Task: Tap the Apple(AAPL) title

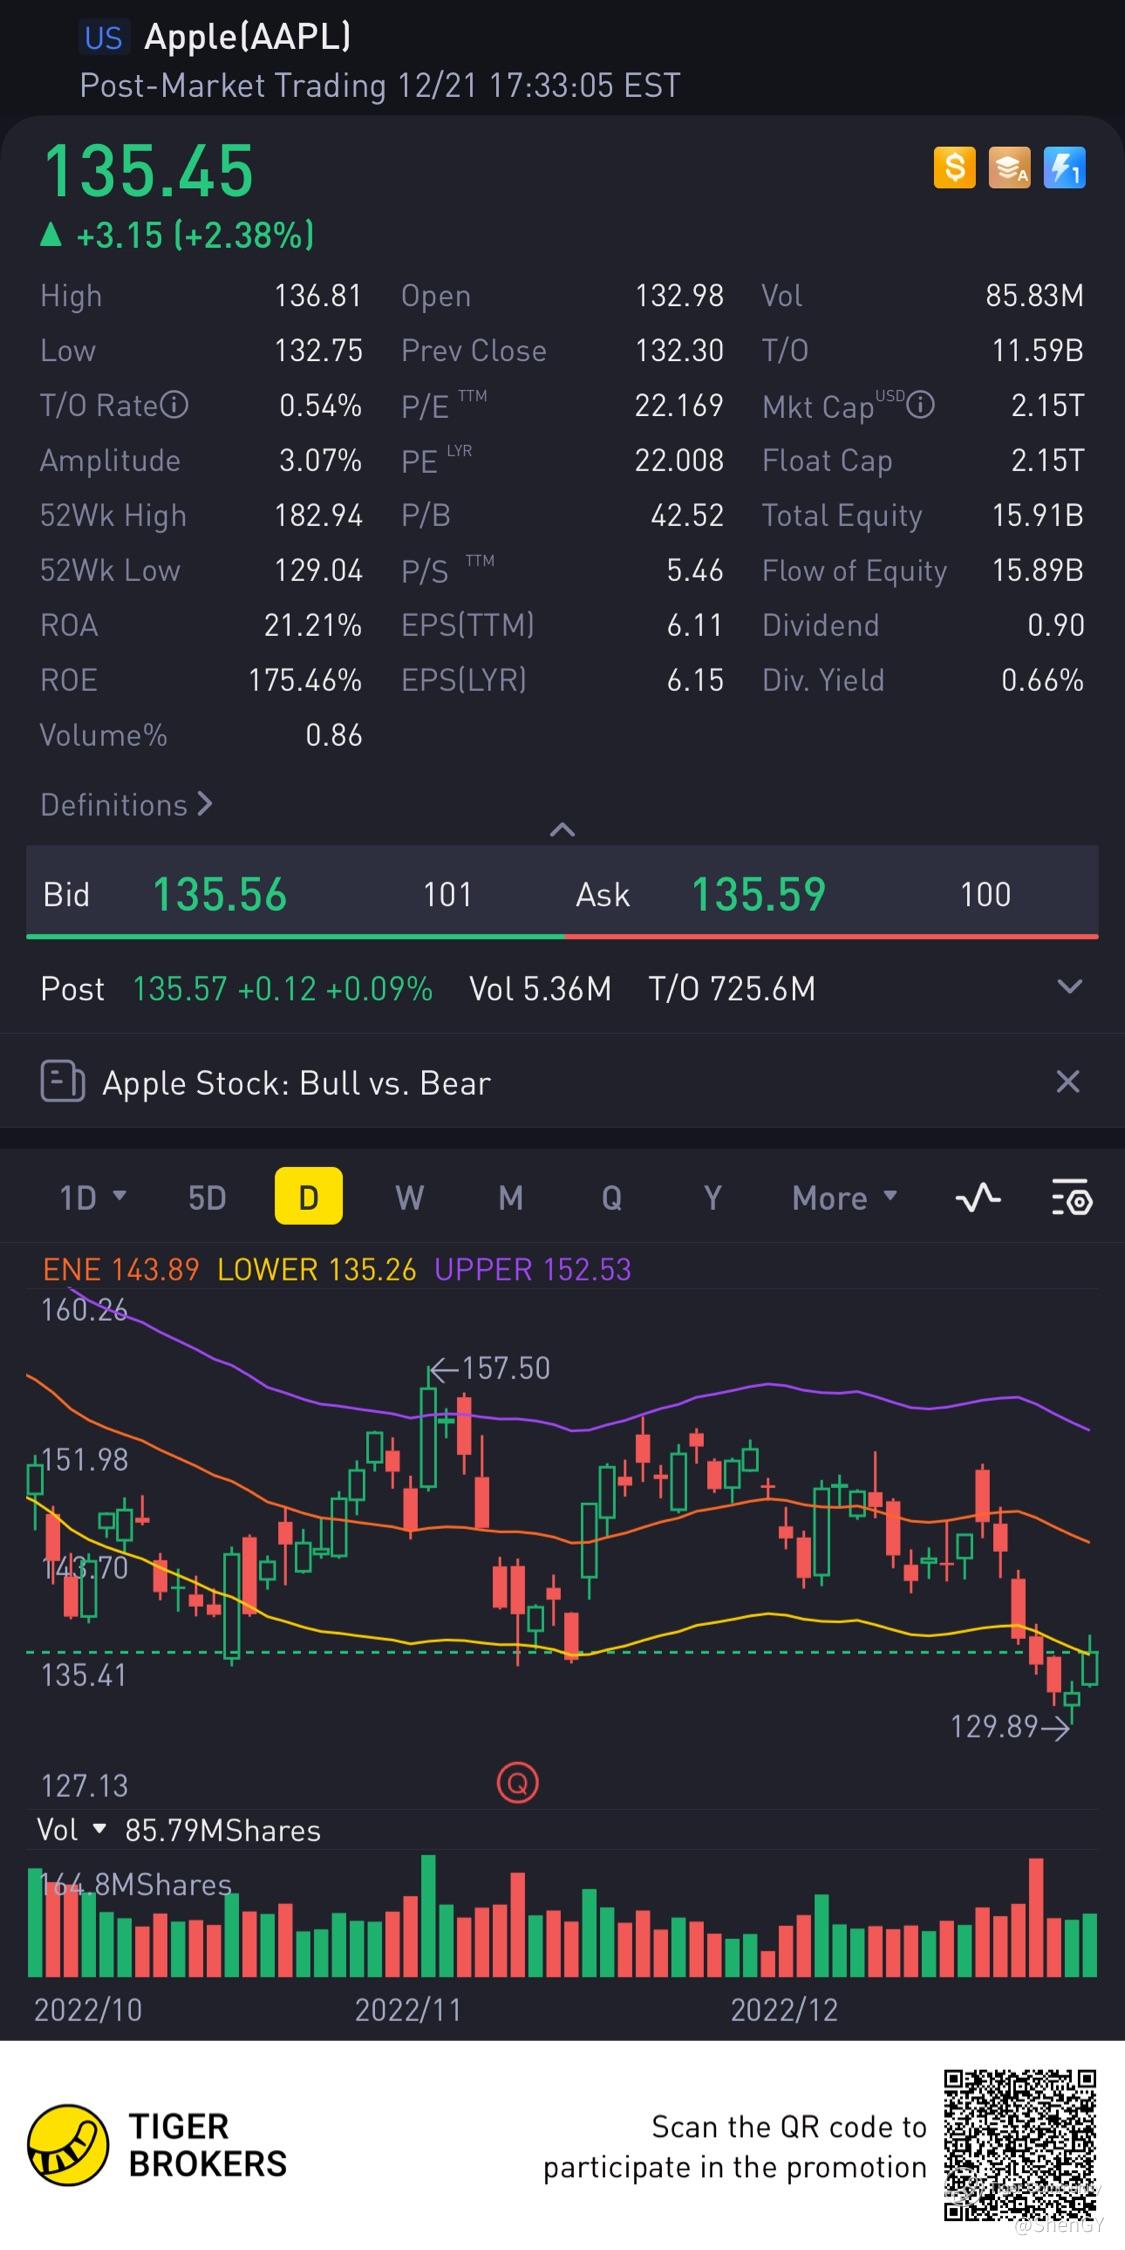Action: click(x=248, y=37)
